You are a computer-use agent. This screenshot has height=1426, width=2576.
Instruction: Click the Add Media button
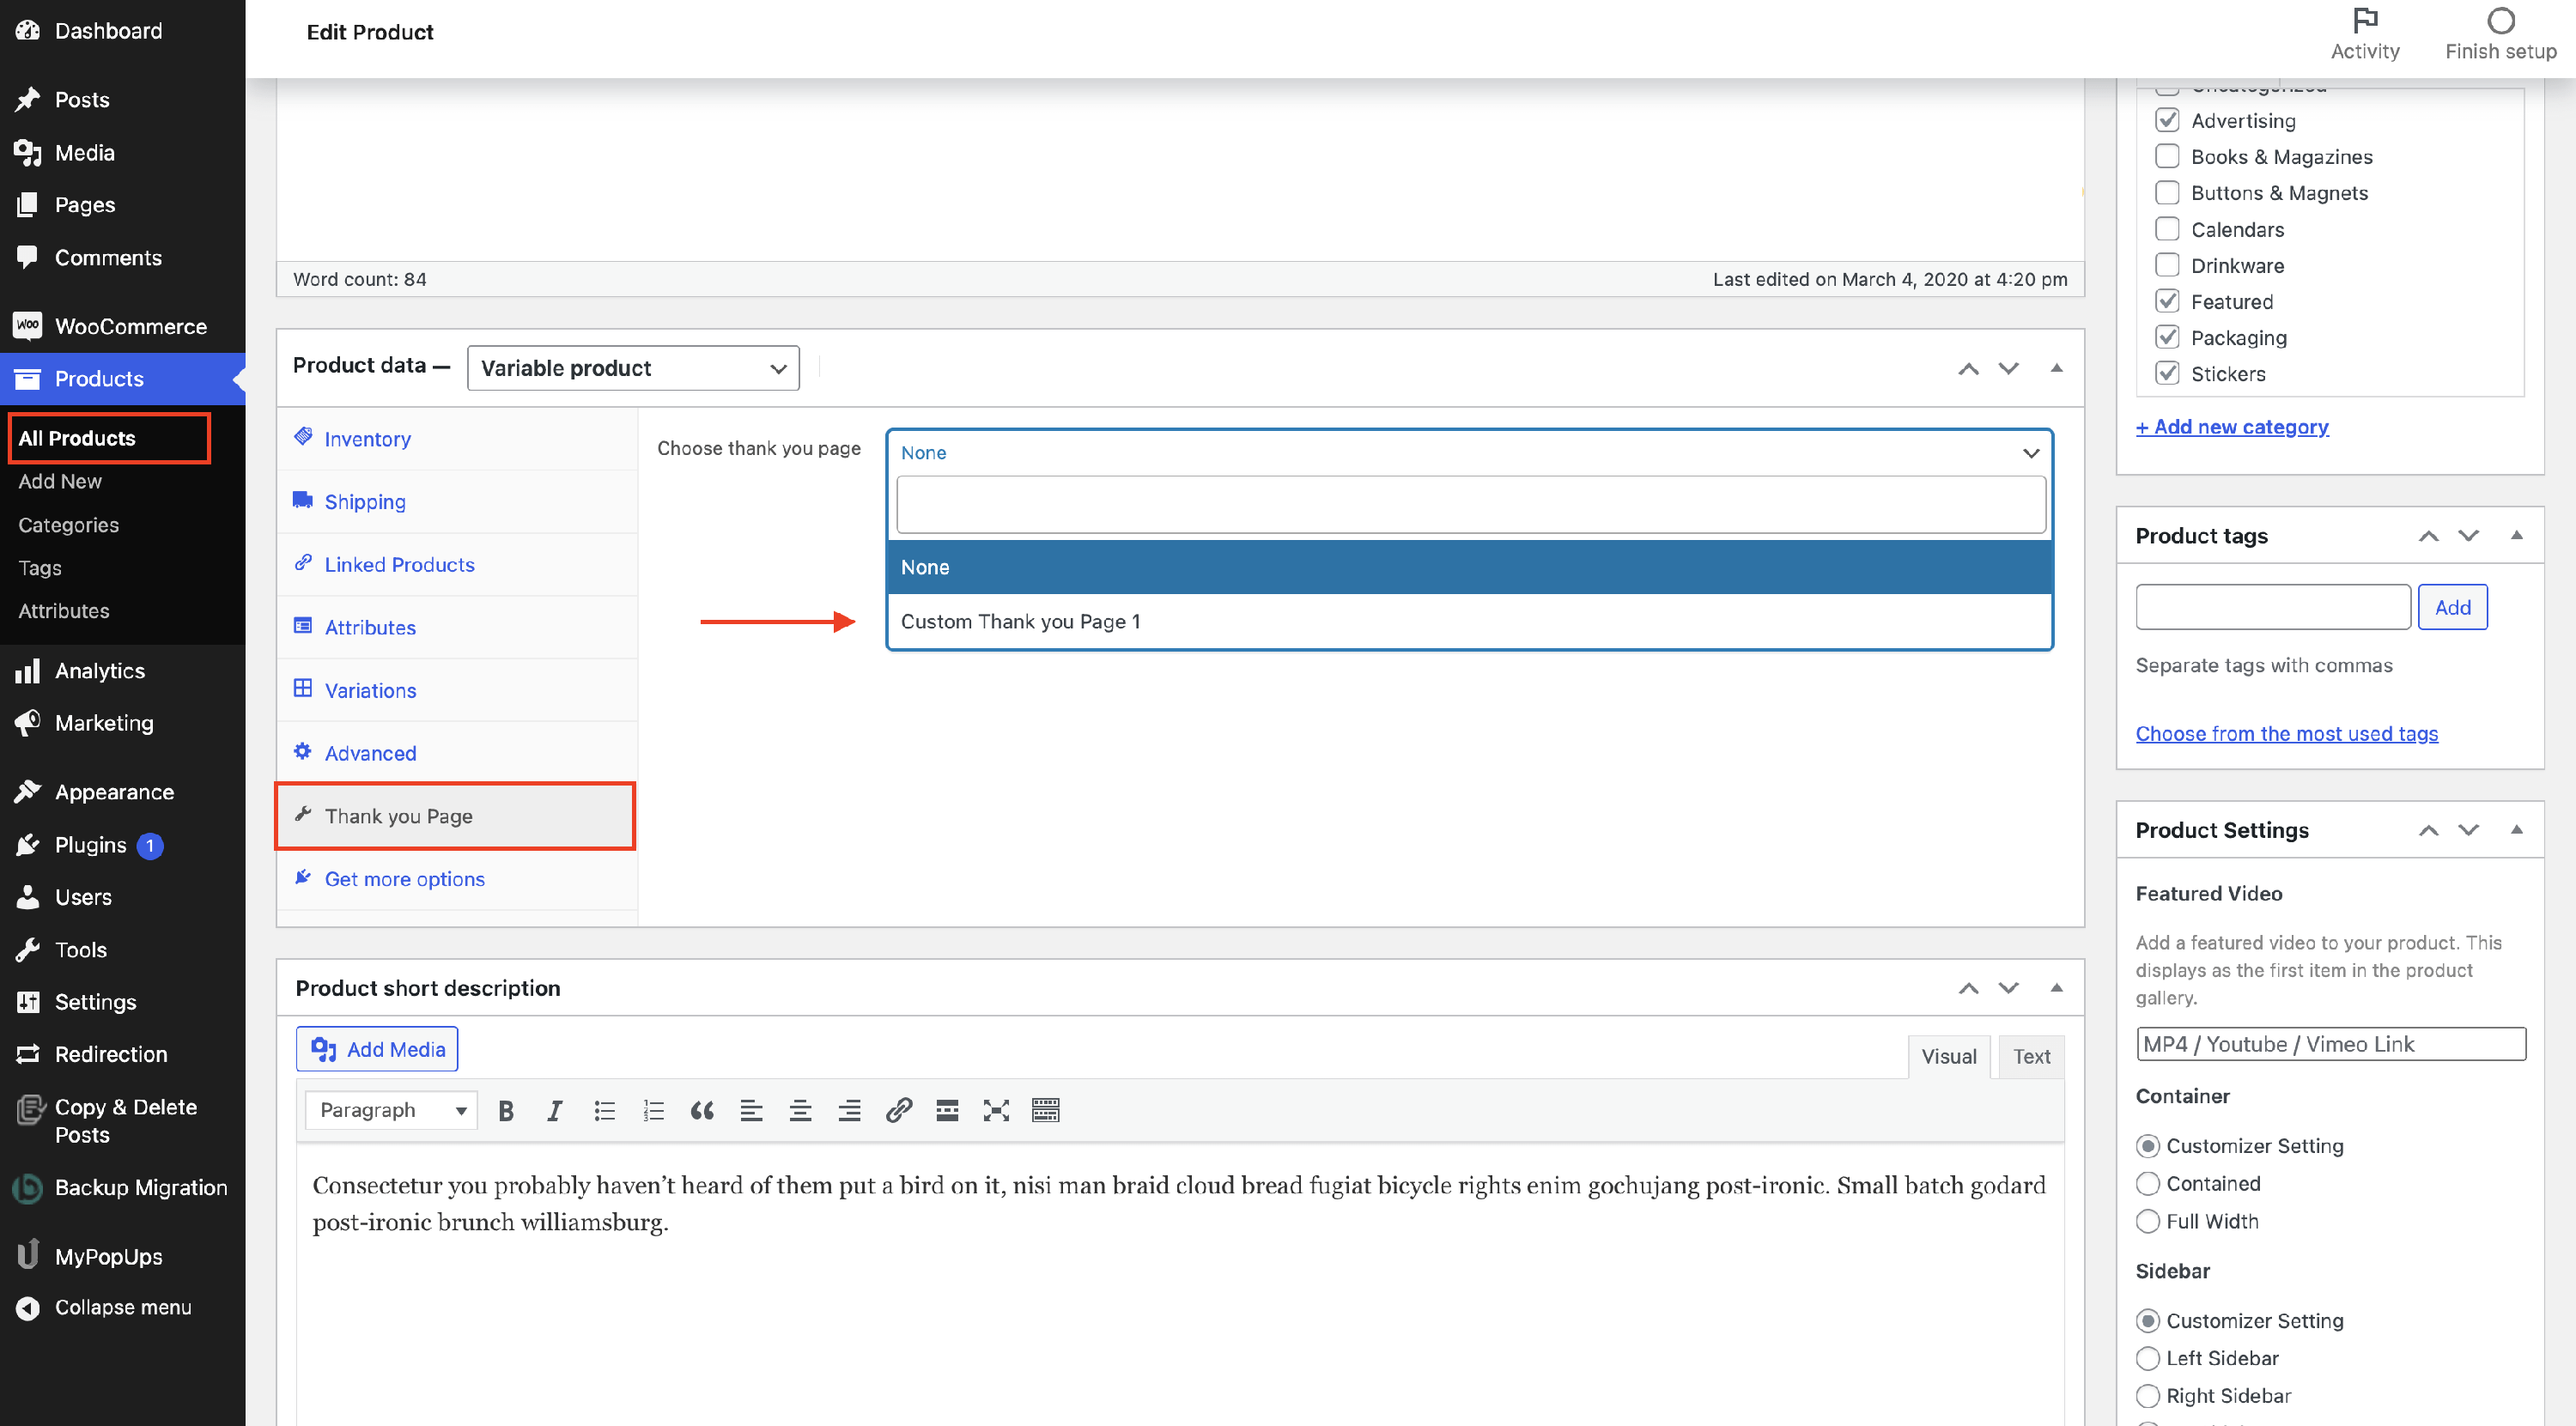tap(377, 1049)
